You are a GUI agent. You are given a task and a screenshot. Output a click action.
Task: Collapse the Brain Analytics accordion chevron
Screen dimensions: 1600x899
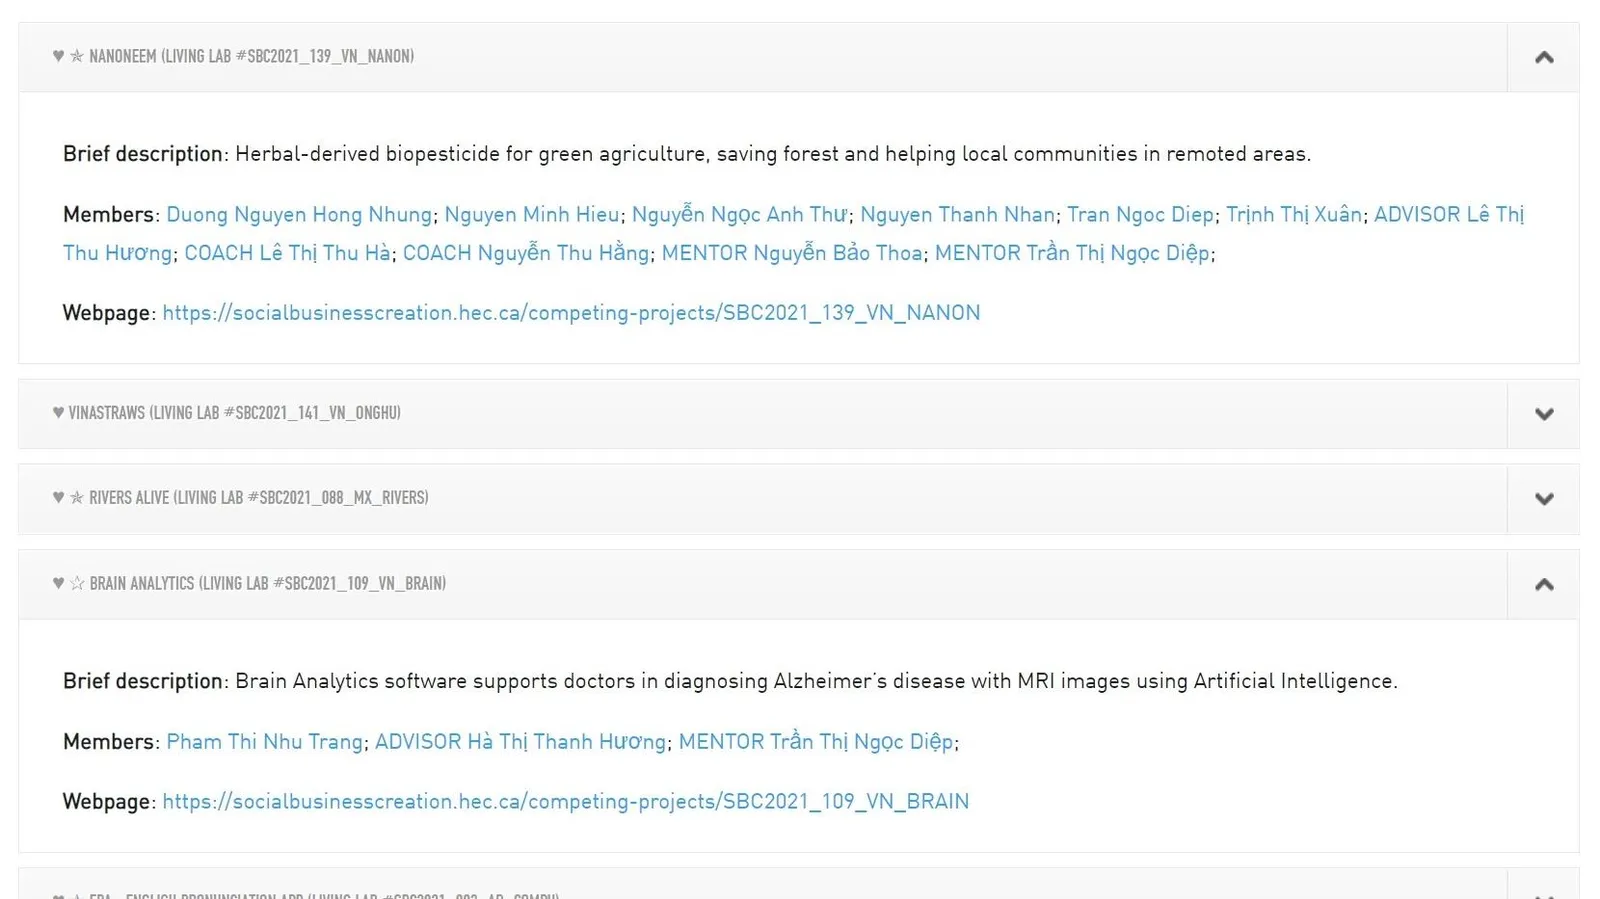1543,584
